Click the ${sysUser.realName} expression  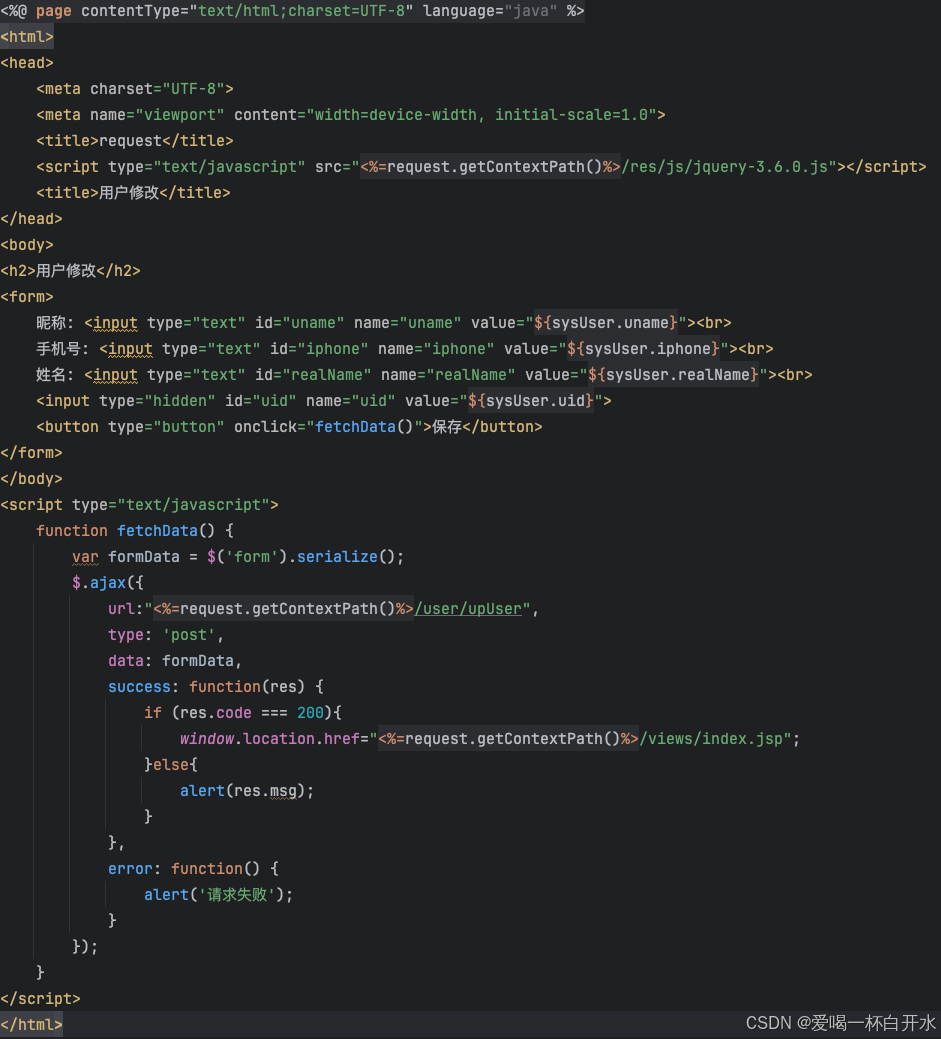tap(673, 374)
